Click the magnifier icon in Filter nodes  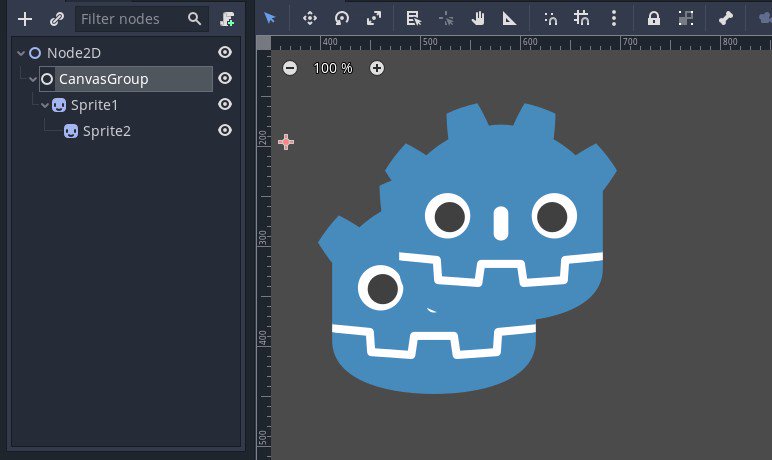pos(194,19)
